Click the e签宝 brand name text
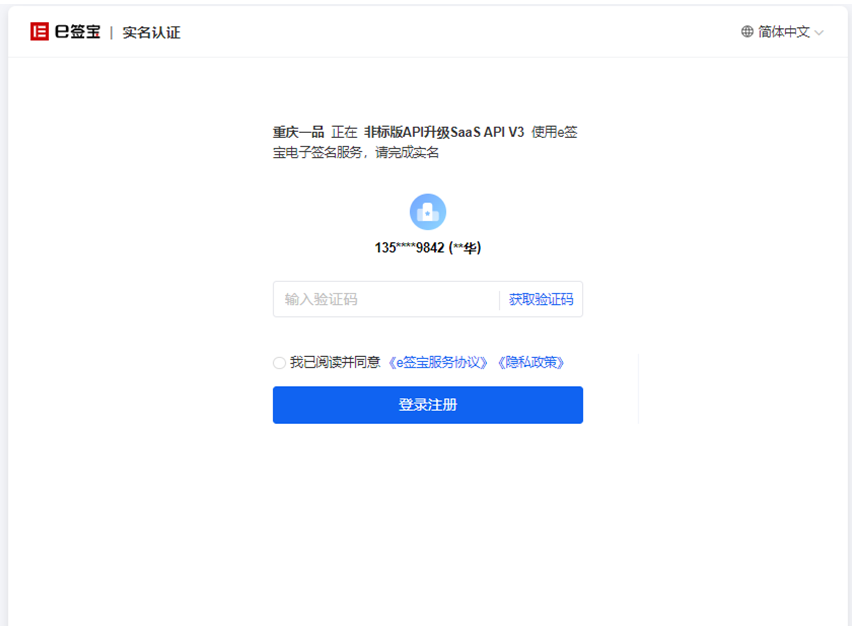This screenshot has width=852, height=626. point(78,32)
